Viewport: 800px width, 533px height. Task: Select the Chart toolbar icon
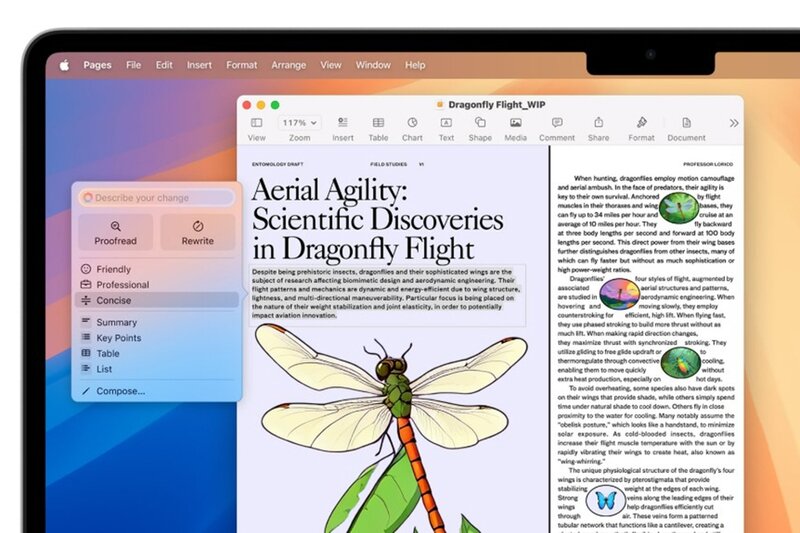coord(412,123)
